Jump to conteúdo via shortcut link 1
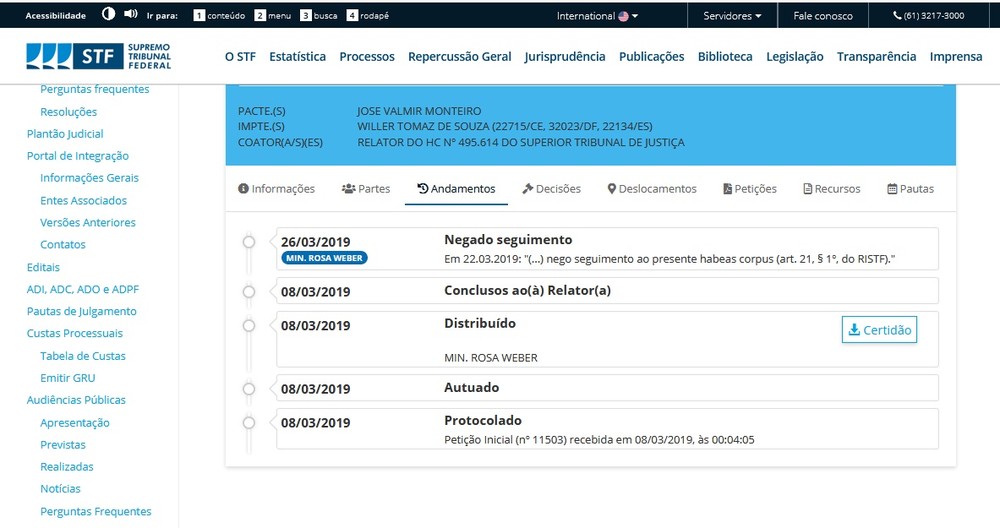Image resolution: width=1000 pixels, height=528 pixels. pos(219,15)
